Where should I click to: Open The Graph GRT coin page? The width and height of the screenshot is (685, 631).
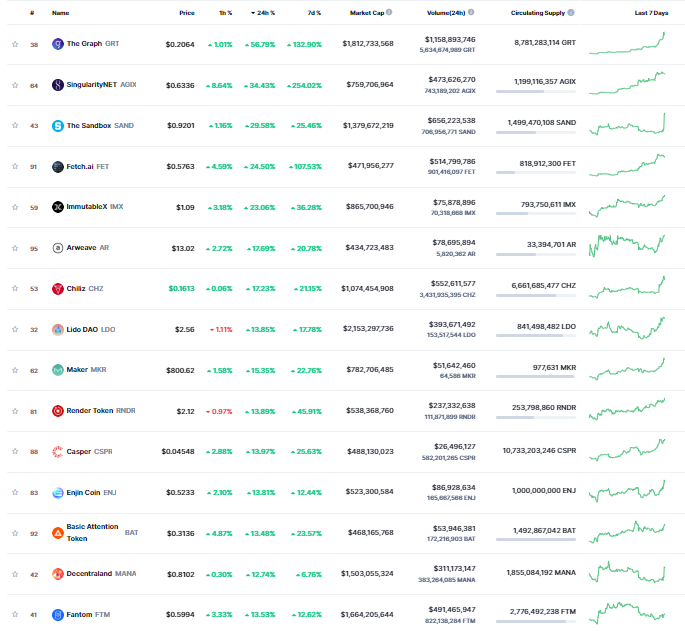[x=93, y=44]
